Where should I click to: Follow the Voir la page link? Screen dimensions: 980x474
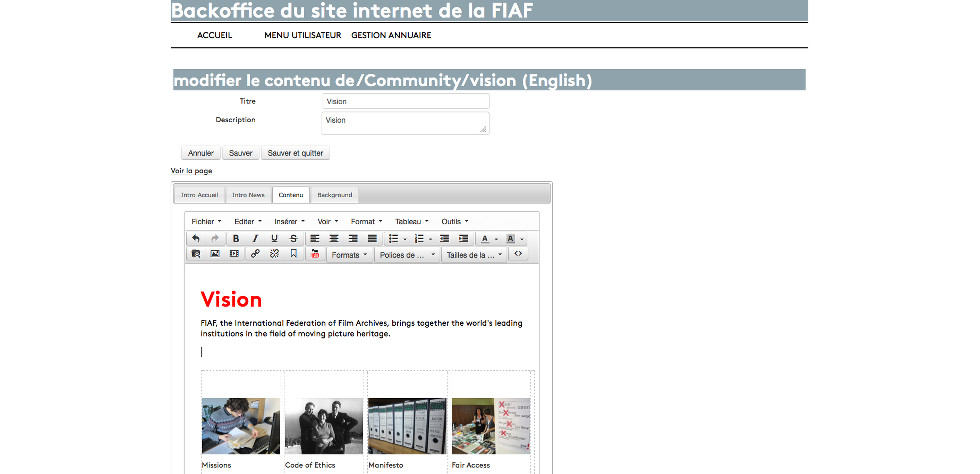[191, 171]
